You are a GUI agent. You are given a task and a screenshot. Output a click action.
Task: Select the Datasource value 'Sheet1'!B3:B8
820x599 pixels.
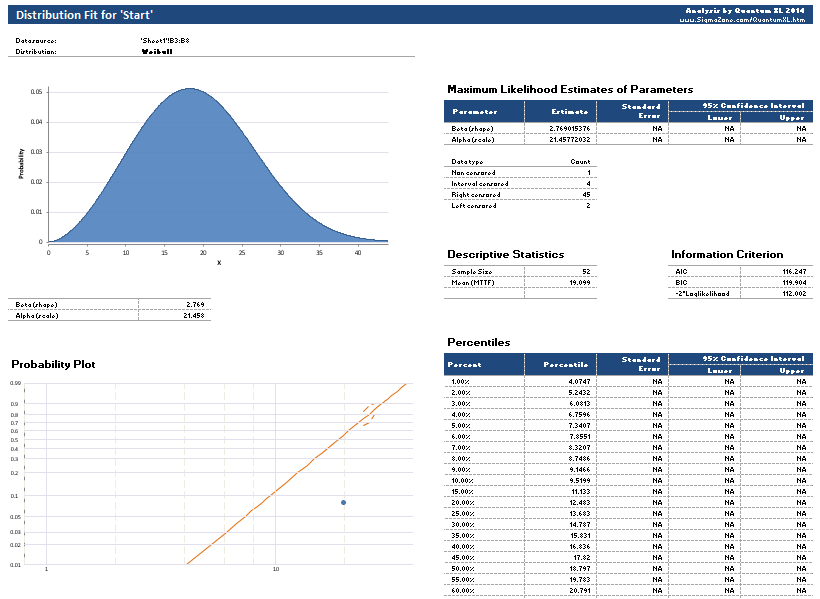[164, 40]
